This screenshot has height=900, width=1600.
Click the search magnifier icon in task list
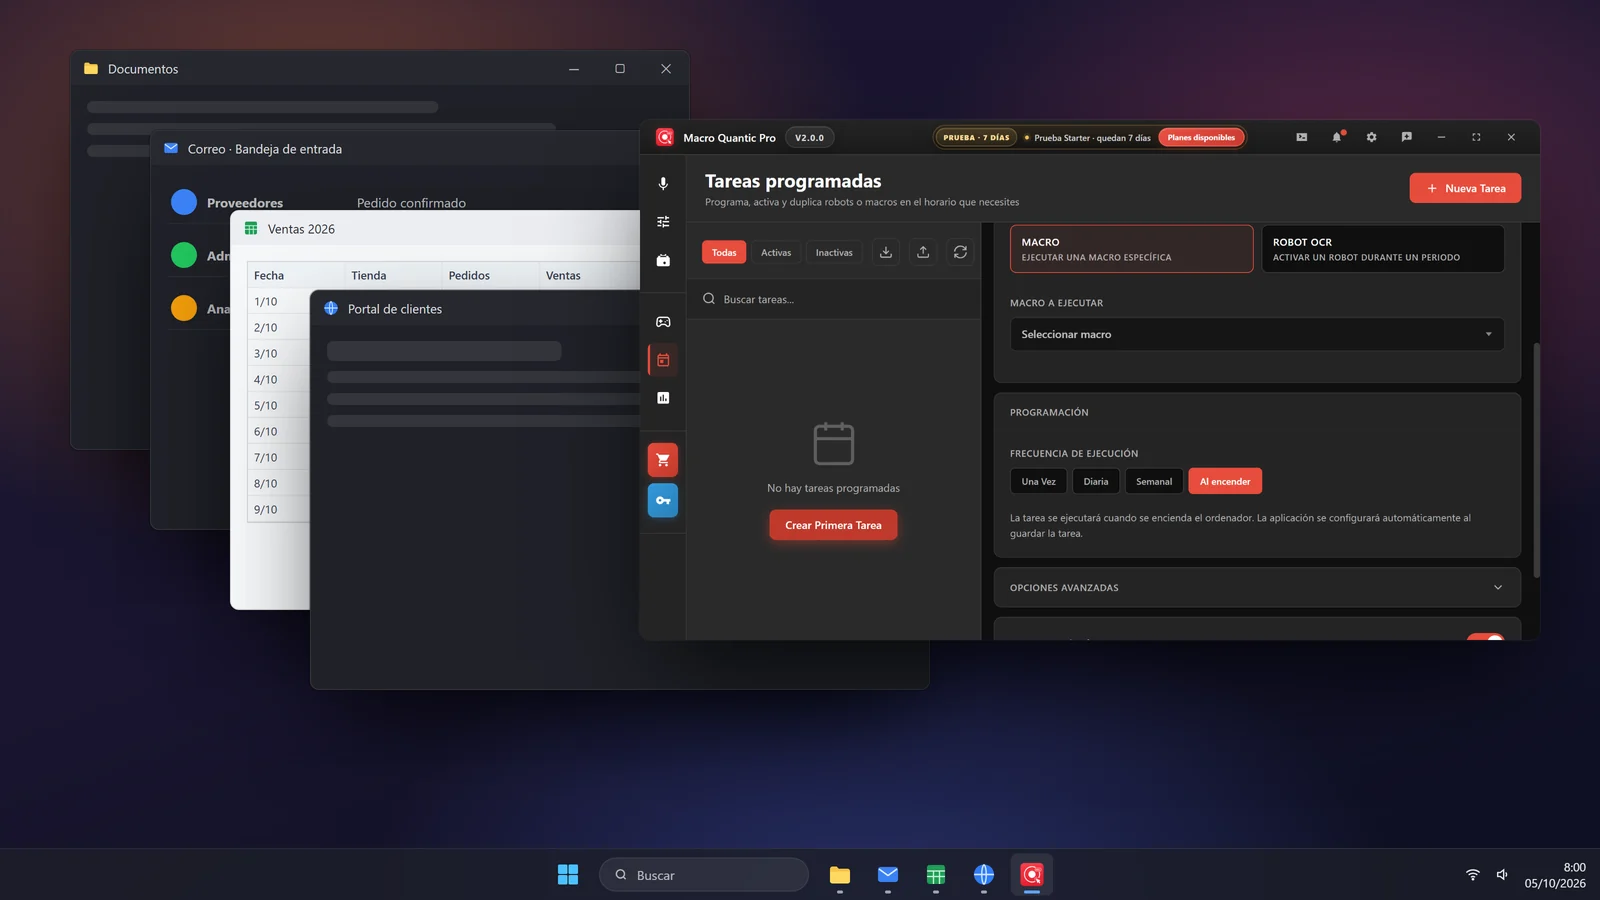tap(709, 299)
